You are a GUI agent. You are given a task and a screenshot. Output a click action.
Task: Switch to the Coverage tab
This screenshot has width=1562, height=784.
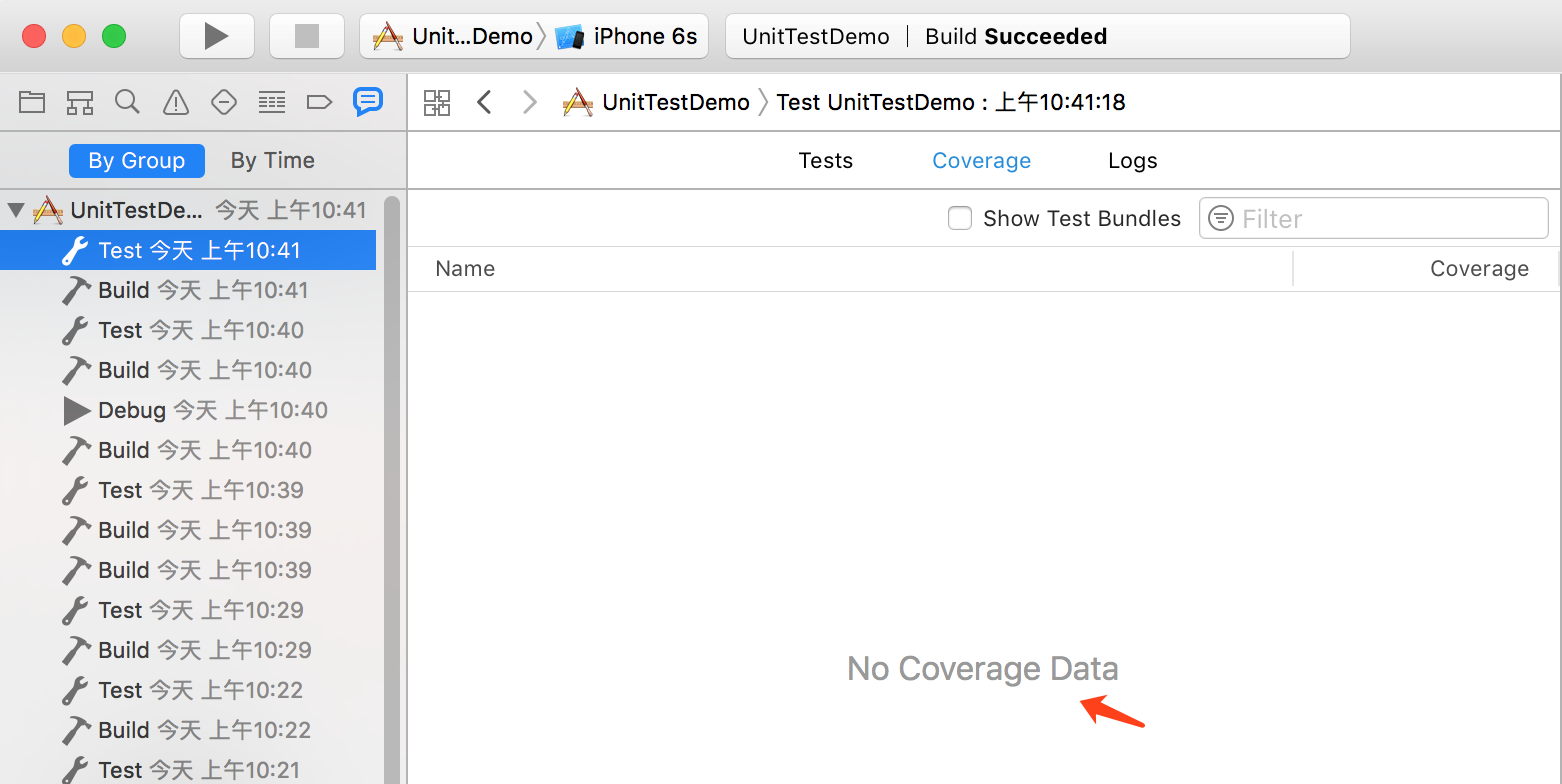(x=982, y=161)
